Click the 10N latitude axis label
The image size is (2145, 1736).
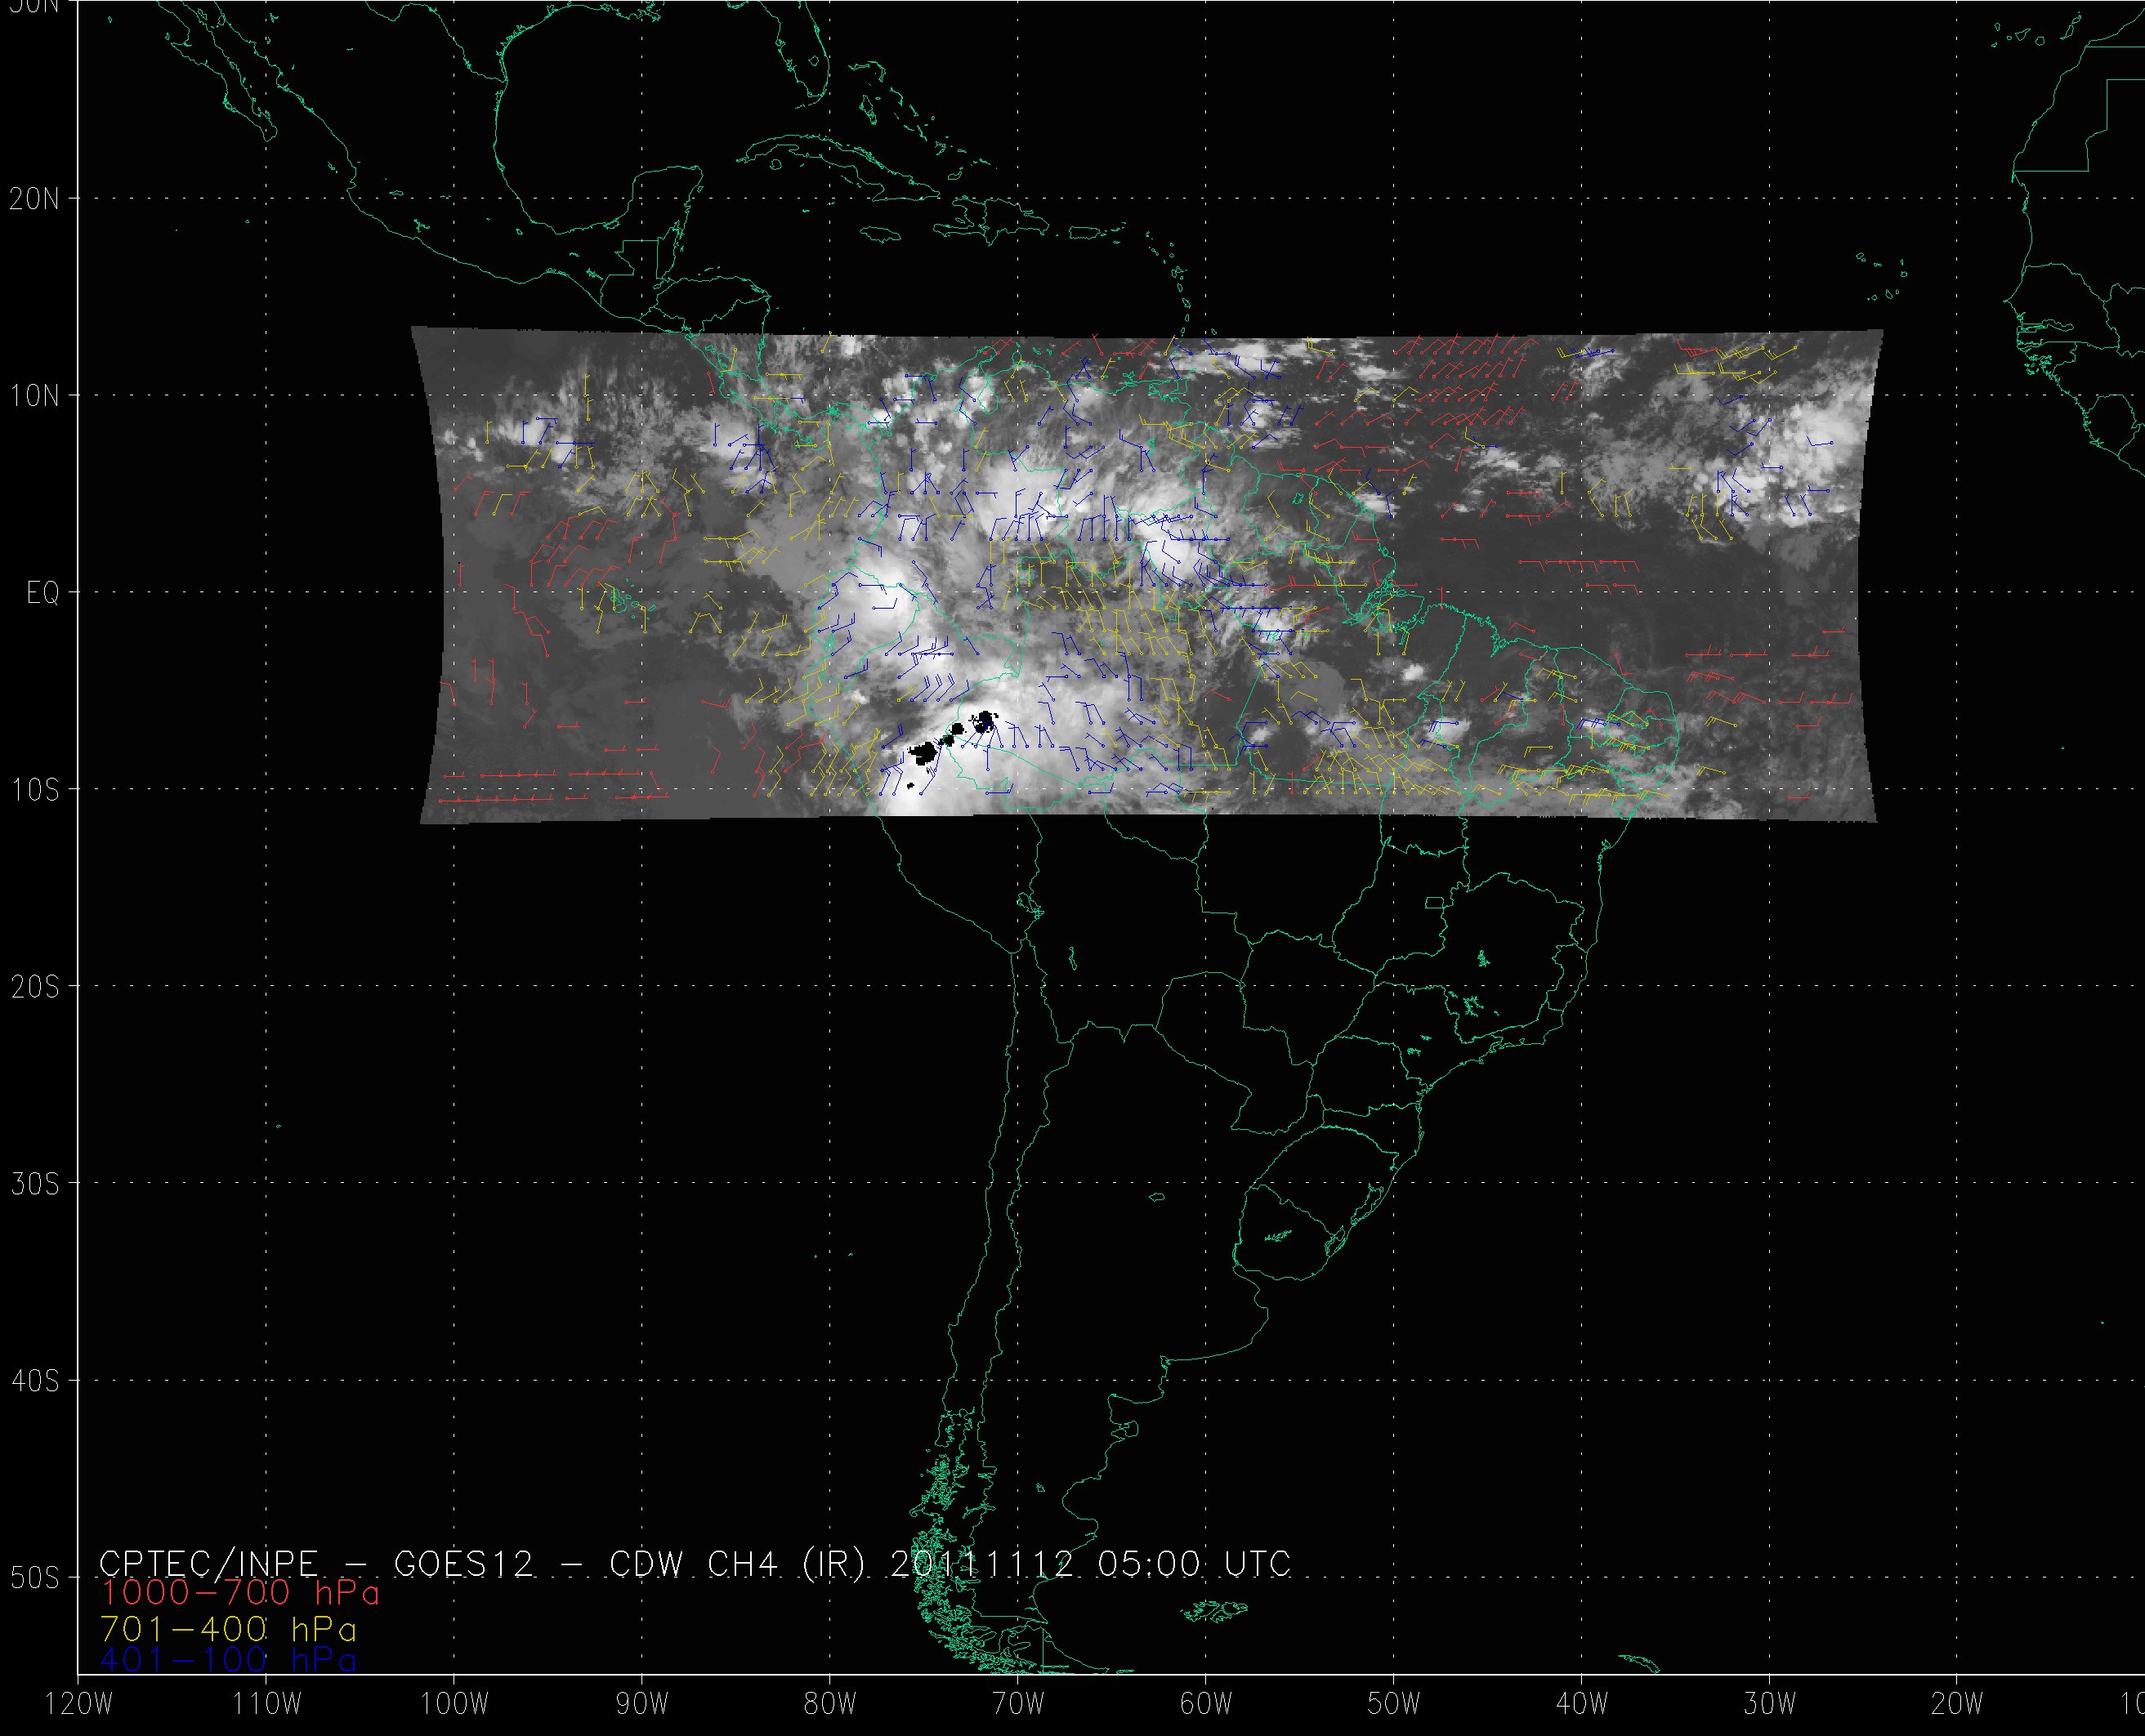tap(34, 396)
